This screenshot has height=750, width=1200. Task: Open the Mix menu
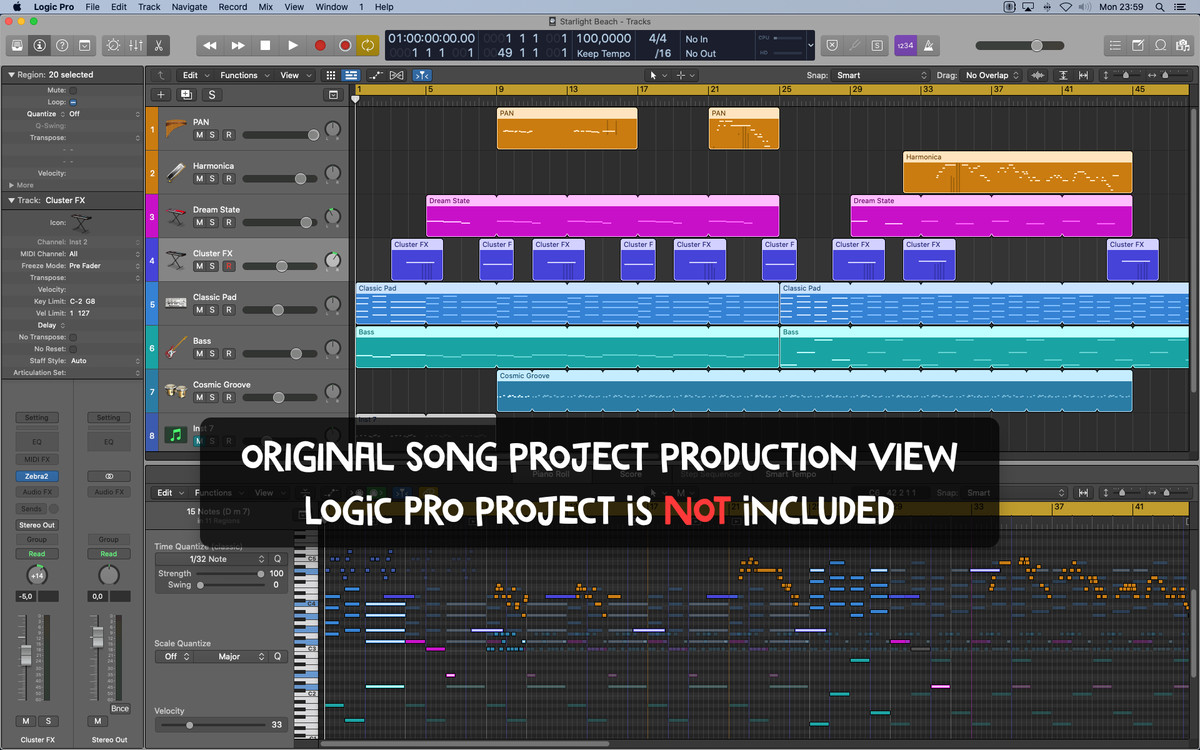265,7
